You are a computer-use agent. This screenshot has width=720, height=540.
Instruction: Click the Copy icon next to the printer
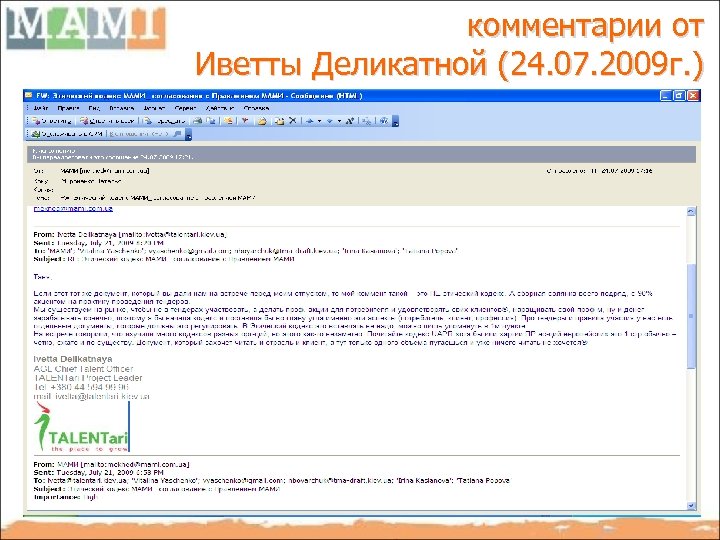pos(211,121)
